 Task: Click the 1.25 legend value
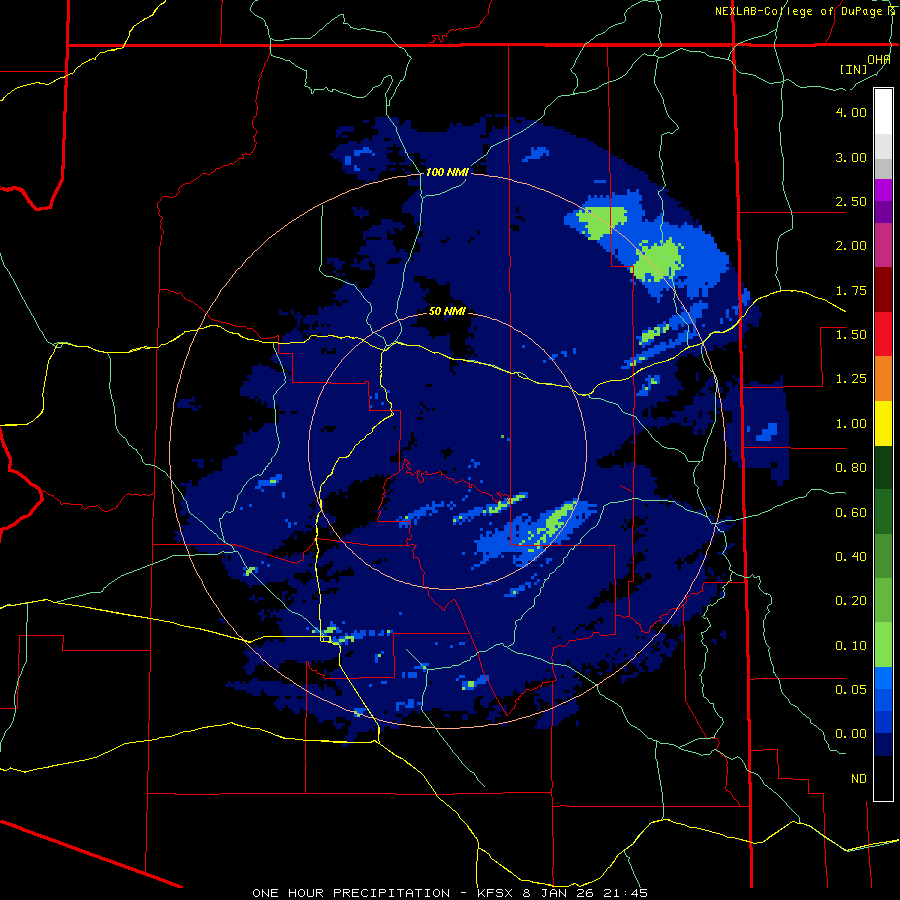(851, 379)
